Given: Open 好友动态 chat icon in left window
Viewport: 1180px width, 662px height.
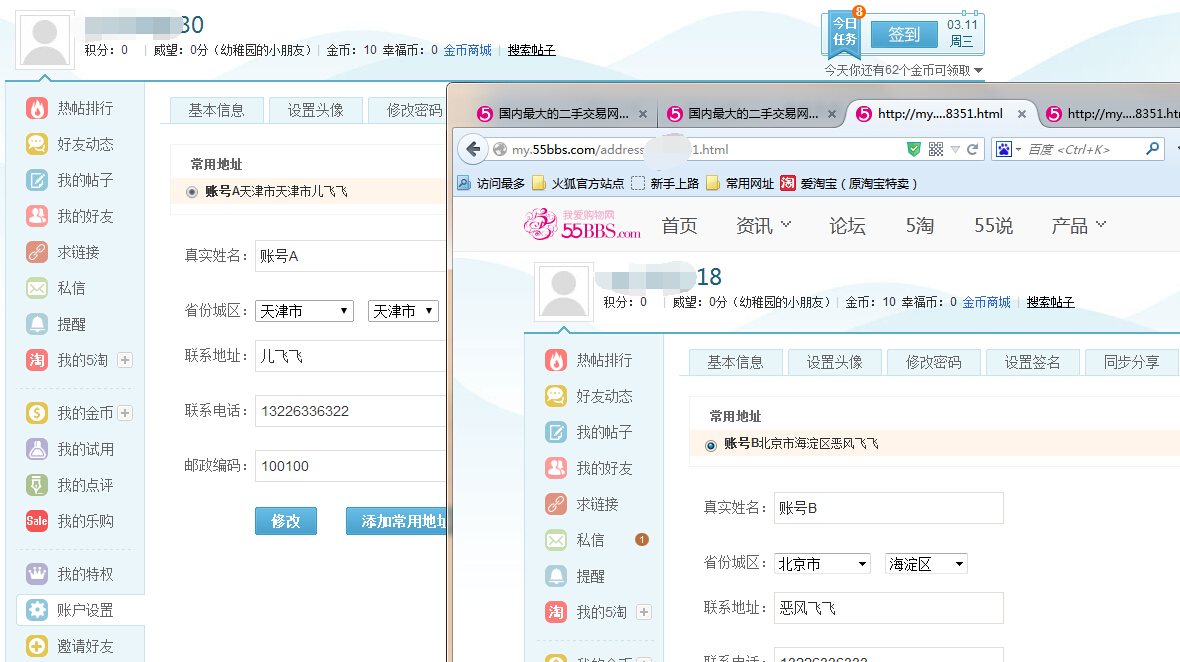Looking at the screenshot, I should click(36, 144).
